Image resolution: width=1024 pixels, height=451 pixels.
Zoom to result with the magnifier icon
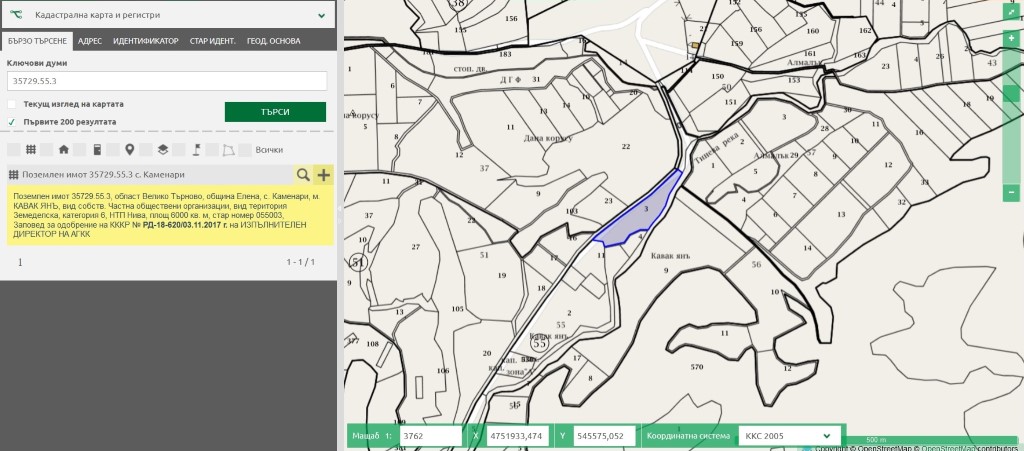(x=302, y=175)
